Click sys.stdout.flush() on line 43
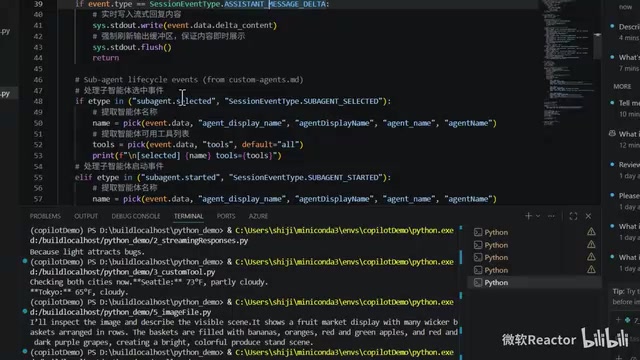 point(132,47)
